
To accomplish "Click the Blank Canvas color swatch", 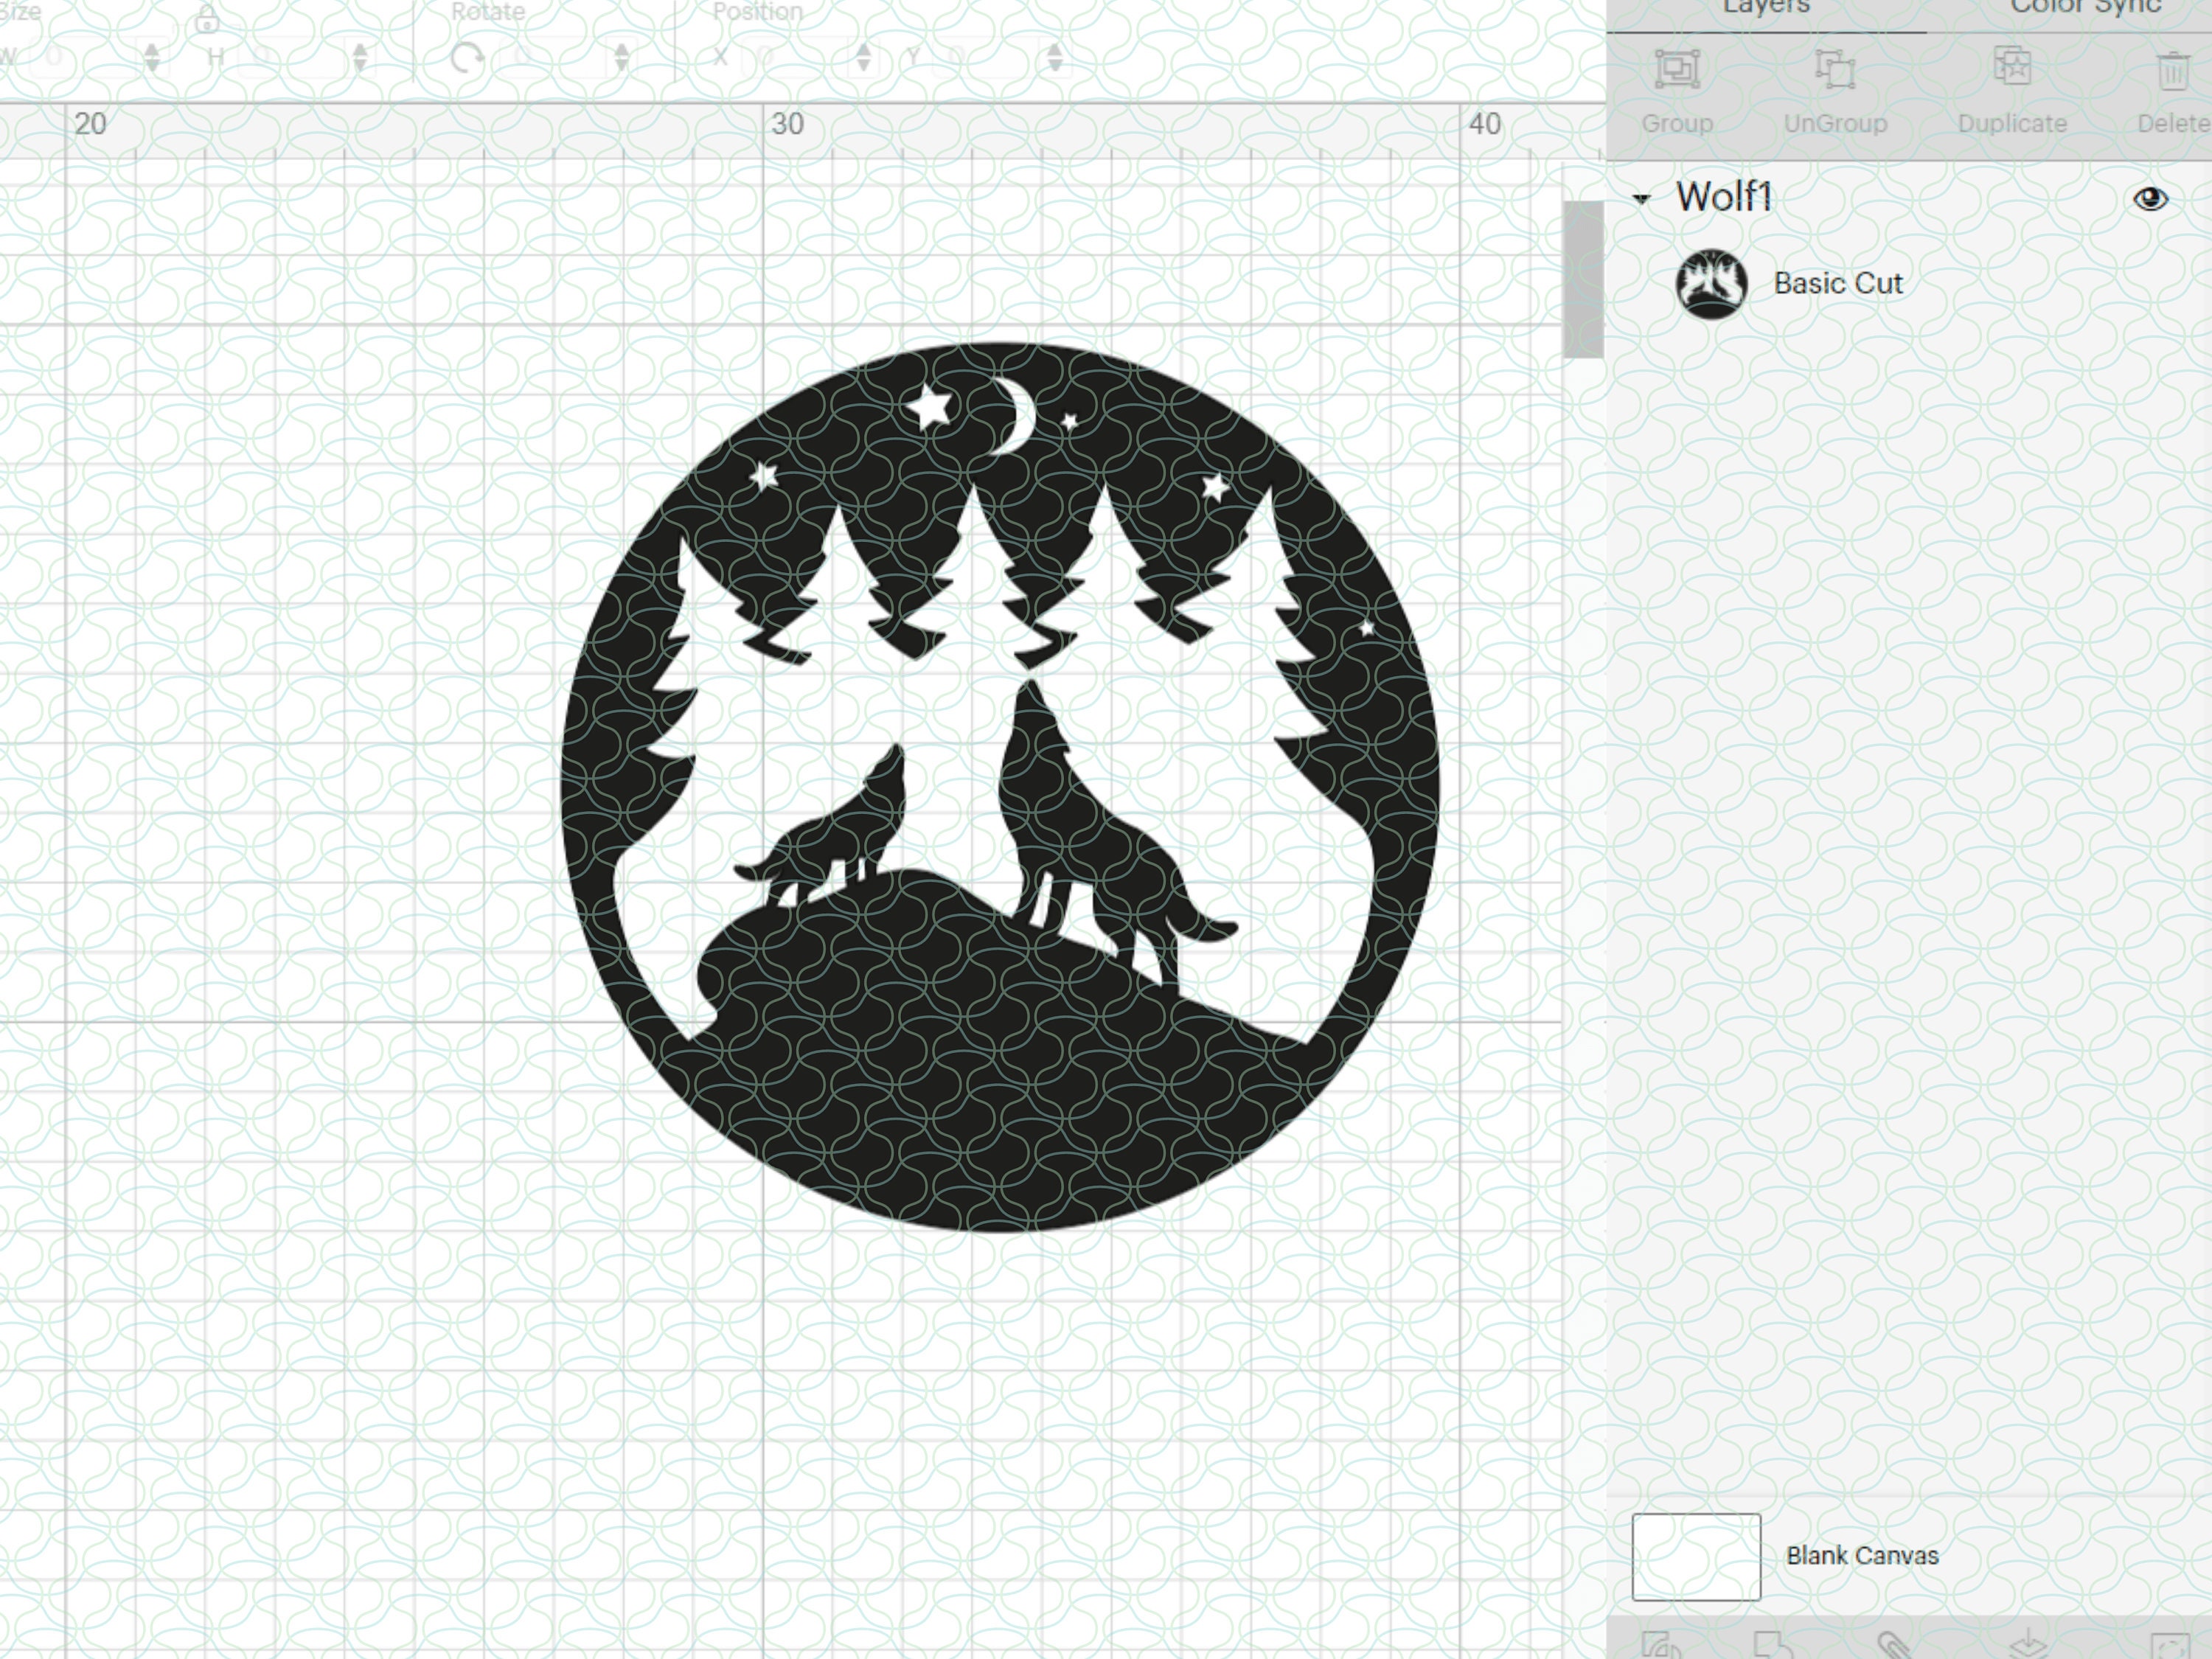I will 1697,1556.
